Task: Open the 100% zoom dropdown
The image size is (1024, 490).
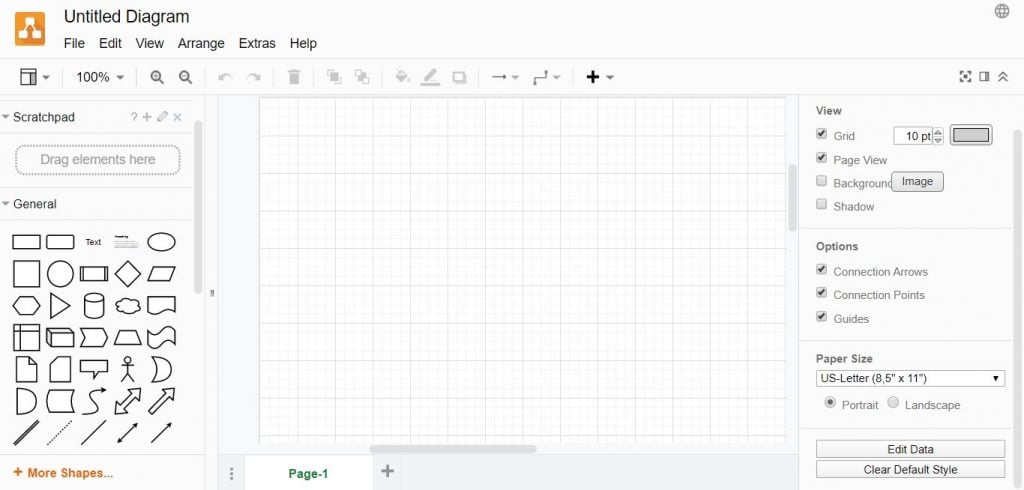Action: pyautogui.click(x=100, y=77)
